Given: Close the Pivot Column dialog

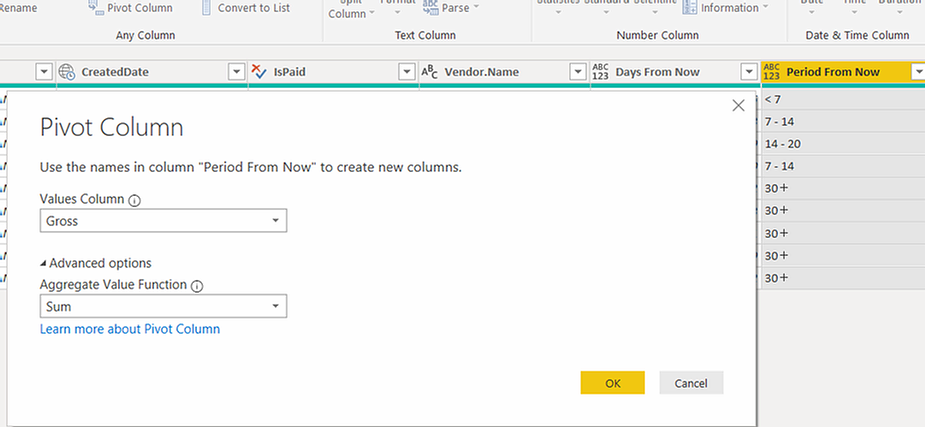Looking at the screenshot, I should click(x=738, y=106).
